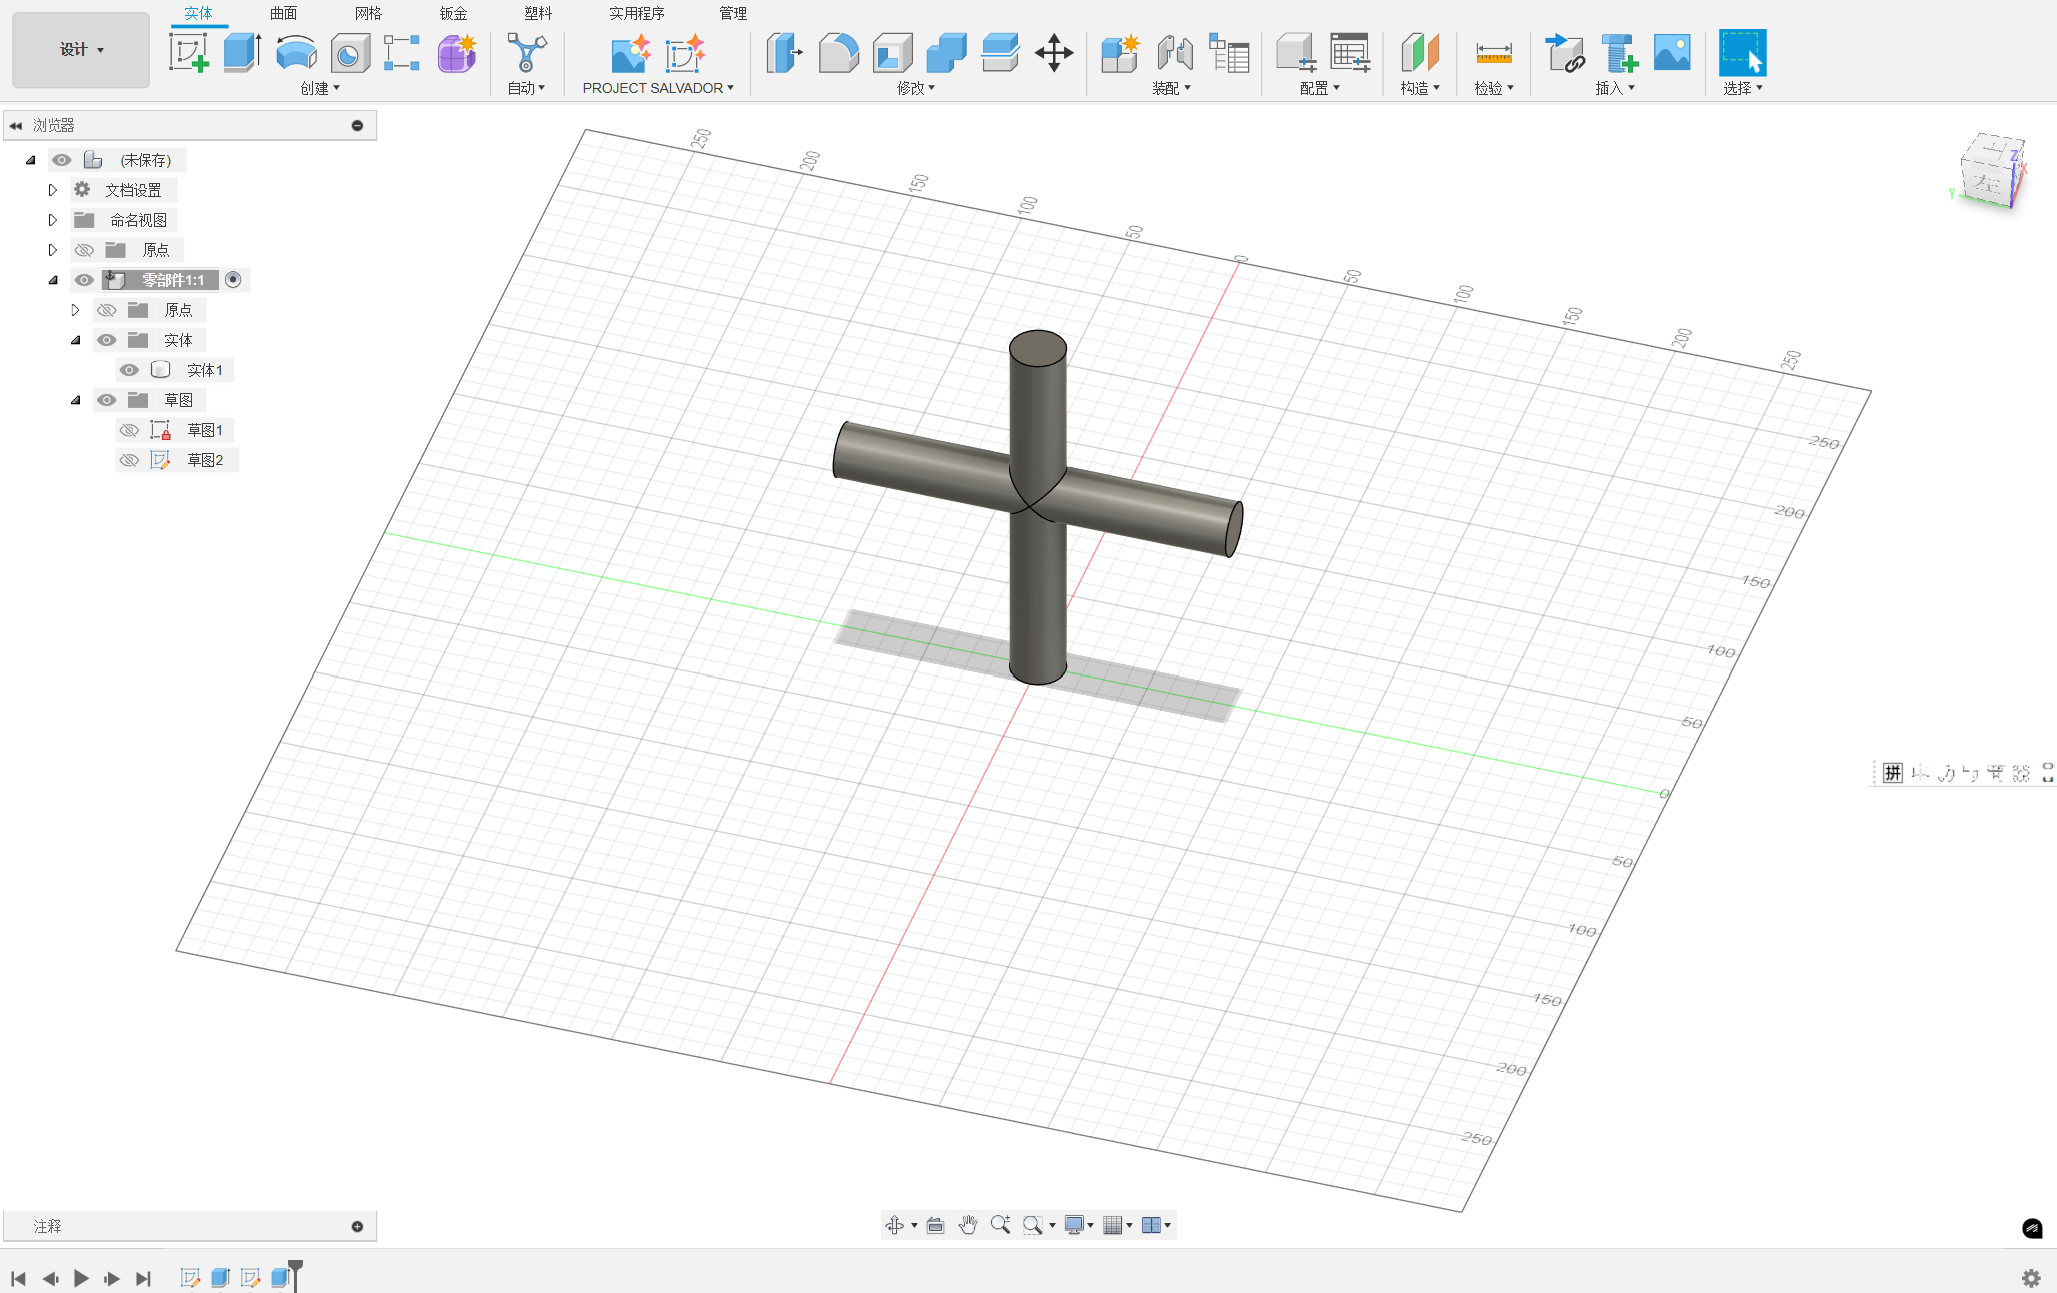Toggle visibility of top-level 原点 folder
The height and width of the screenshot is (1293, 2057).
pos(84,250)
